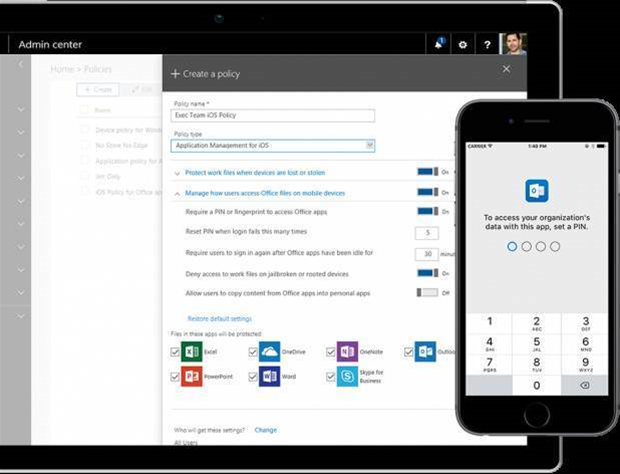Tap the 0 key on phone keypad
620x474 pixels.
point(537,385)
